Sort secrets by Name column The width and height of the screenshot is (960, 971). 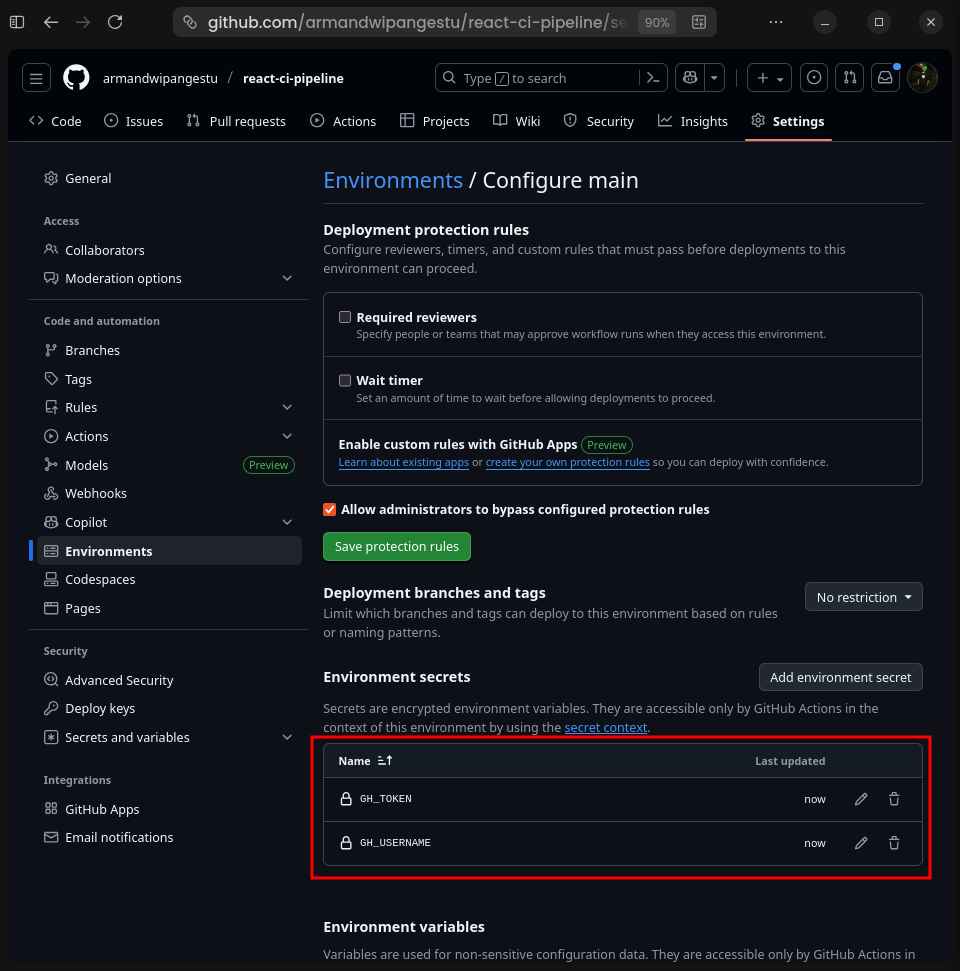(x=365, y=760)
